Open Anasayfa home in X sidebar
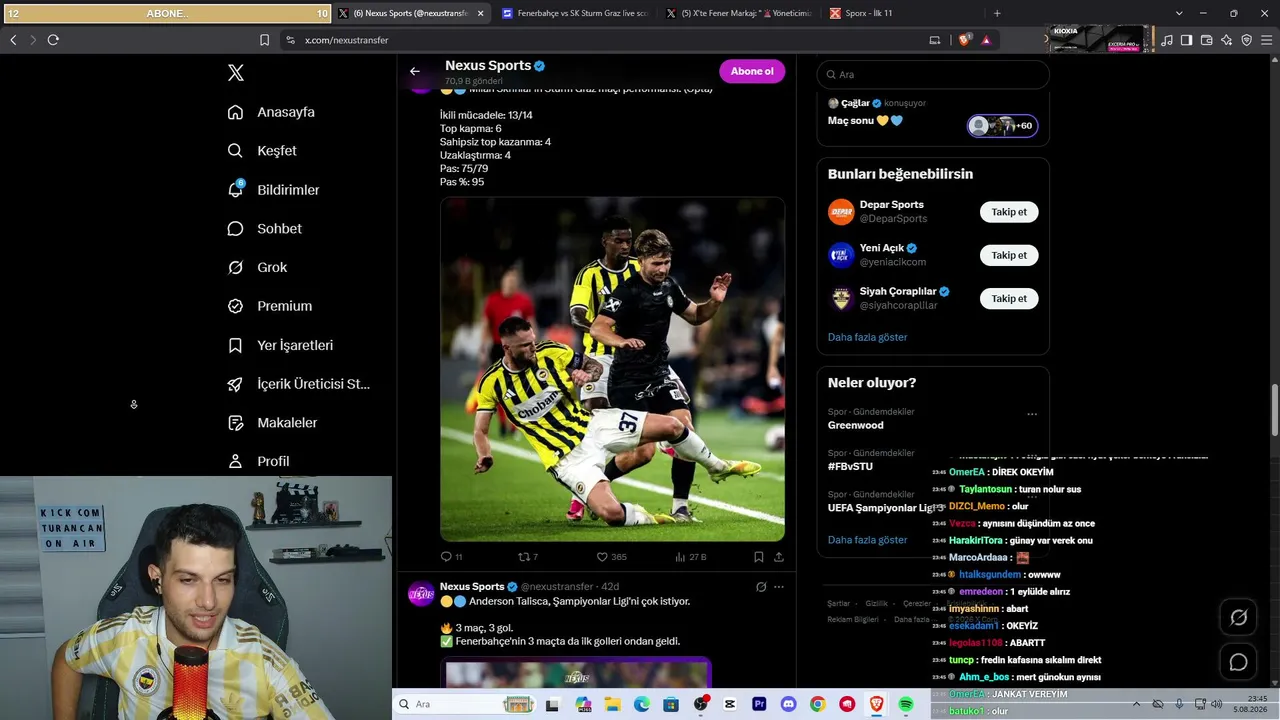 [x=271, y=112]
